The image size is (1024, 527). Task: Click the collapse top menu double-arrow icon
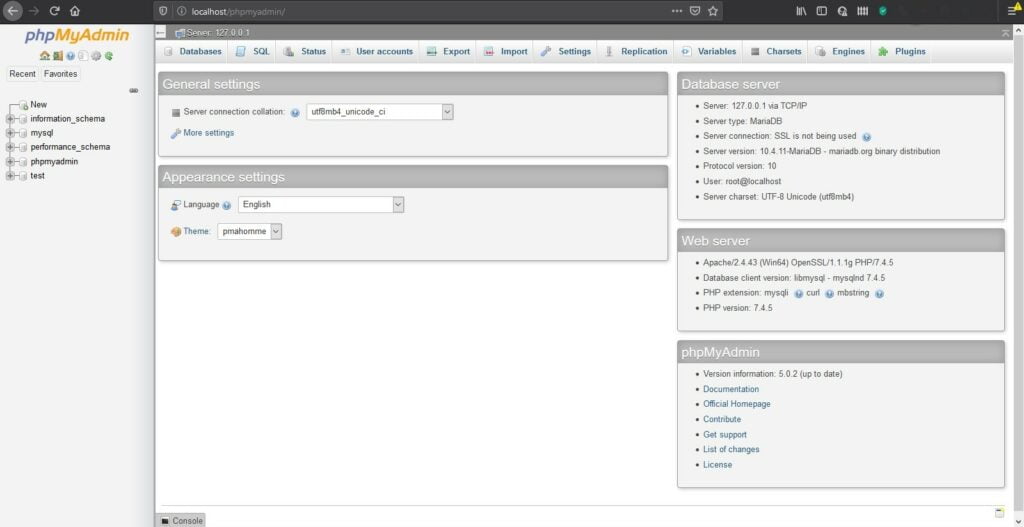click(1005, 33)
